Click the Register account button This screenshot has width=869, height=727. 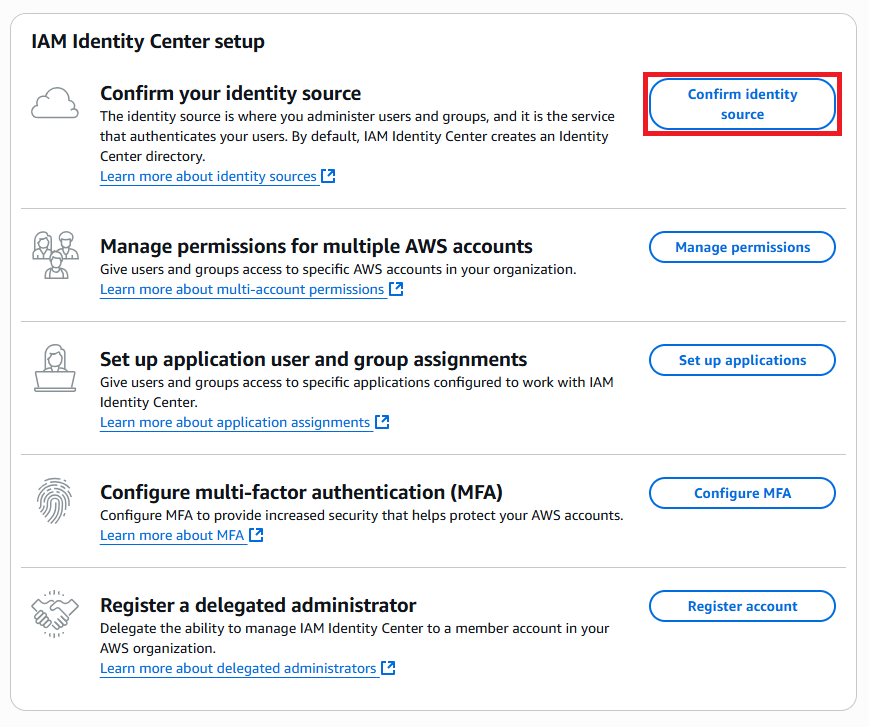tap(742, 606)
